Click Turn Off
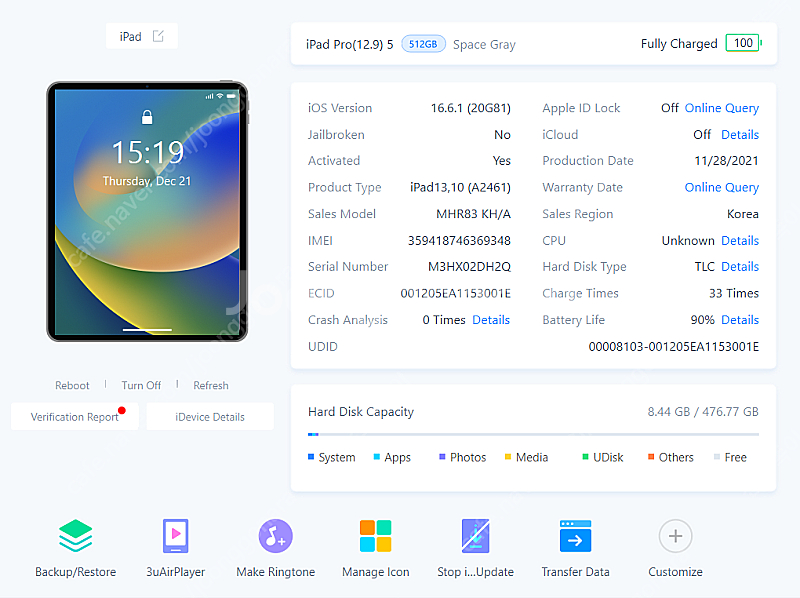800x598 pixels. coord(141,385)
